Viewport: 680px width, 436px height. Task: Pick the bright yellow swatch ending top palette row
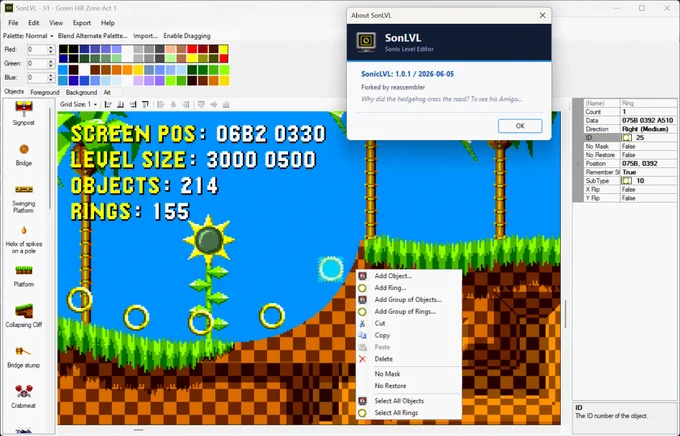coord(224,49)
